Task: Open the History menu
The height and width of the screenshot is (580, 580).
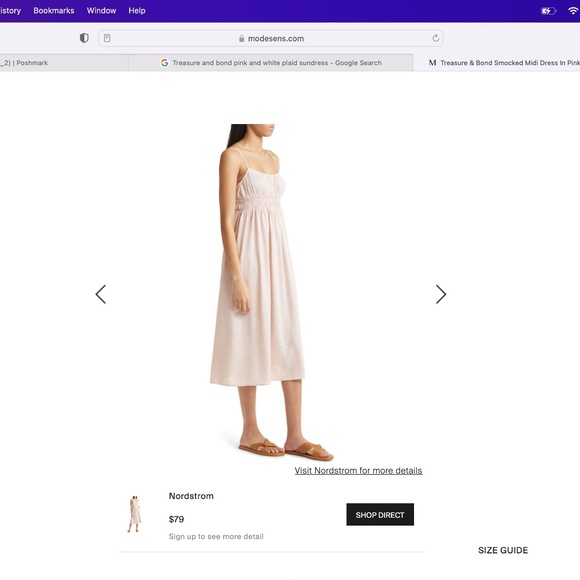Action: pos(10,11)
